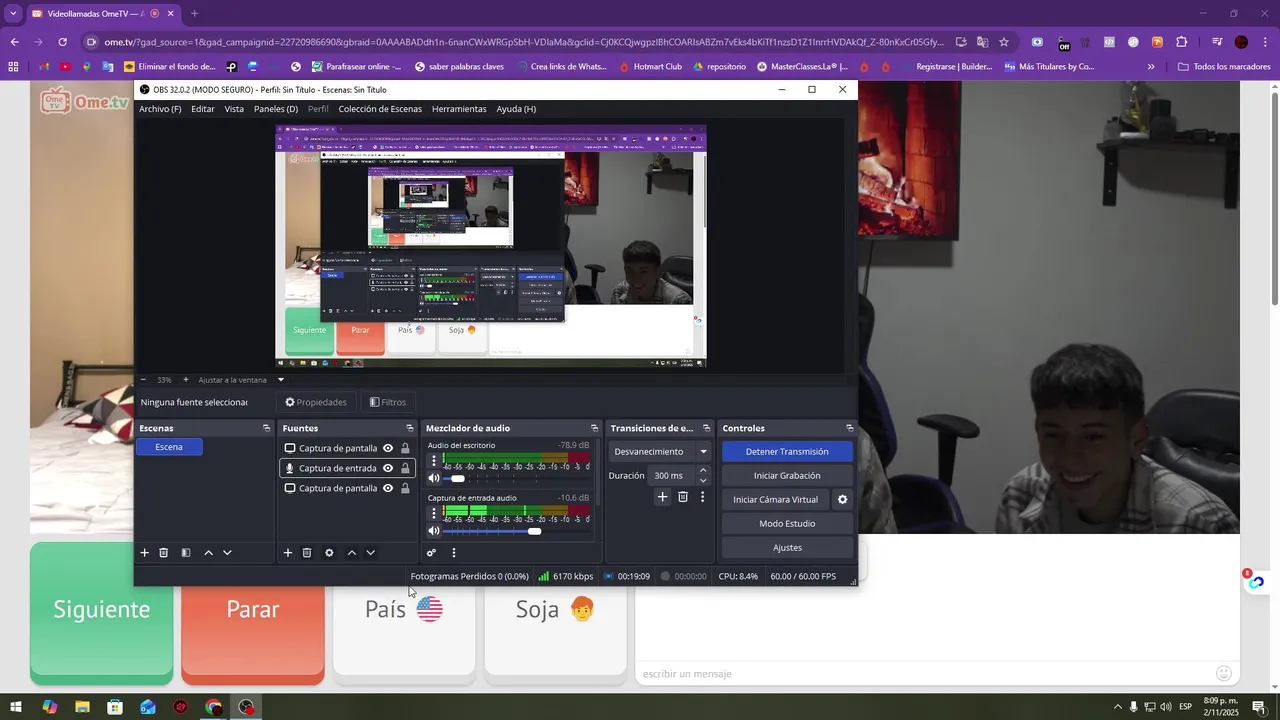1280x720 pixels.
Task: Hide the Captura de entrada source
Action: tap(388, 468)
